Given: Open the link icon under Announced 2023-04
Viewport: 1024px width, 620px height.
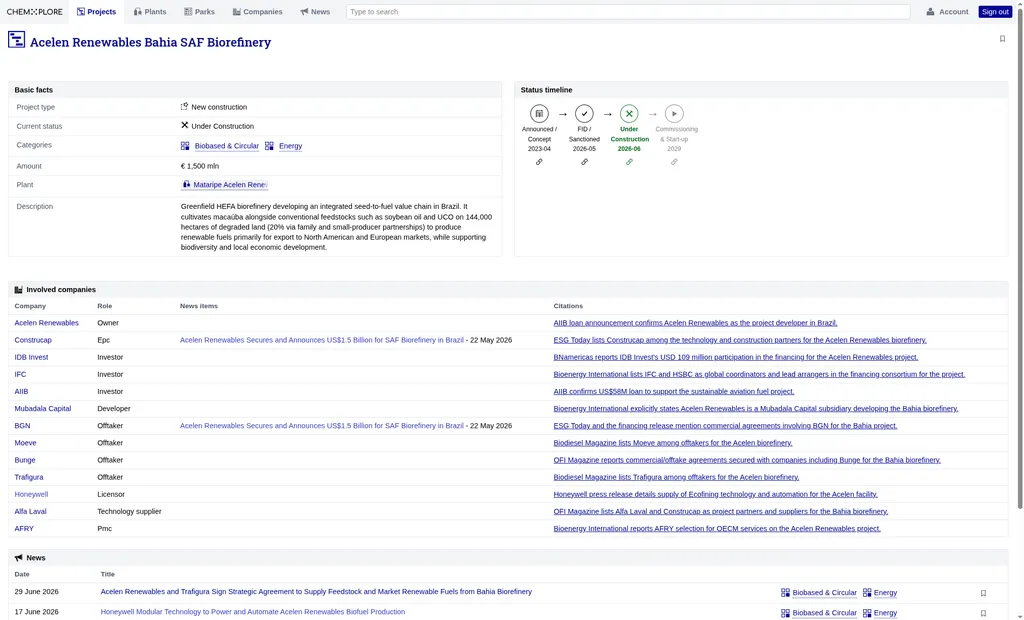Looking at the screenshot, I should click(x=539, y=162).
